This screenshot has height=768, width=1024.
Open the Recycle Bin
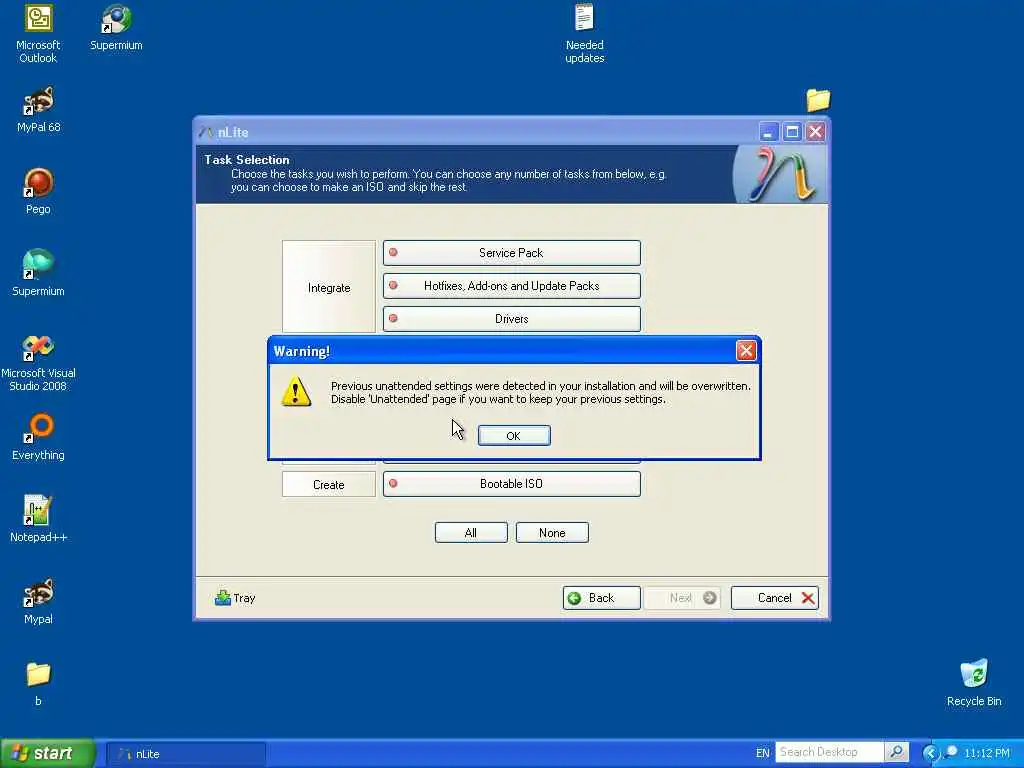[974, 683]
